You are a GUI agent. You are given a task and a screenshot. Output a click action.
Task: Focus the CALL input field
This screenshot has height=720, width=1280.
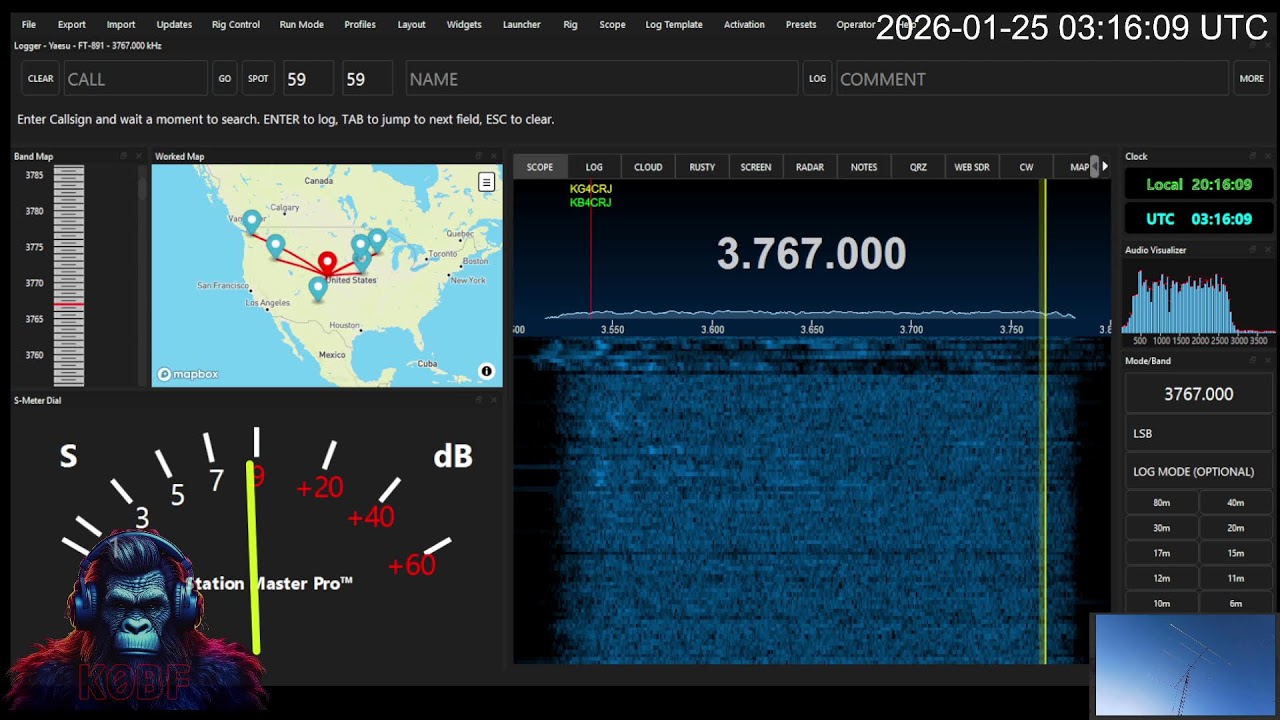[x=135, y=79]
